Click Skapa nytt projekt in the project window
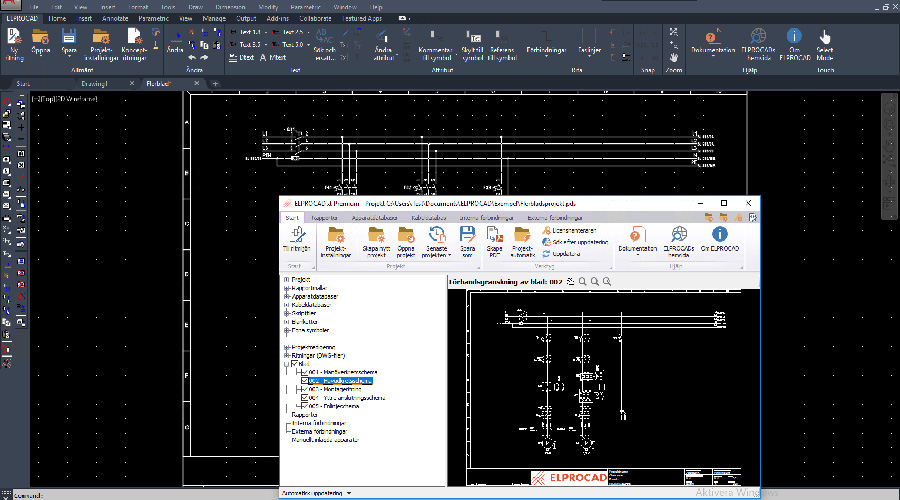 pyautogui.click(x=377, y=241)
